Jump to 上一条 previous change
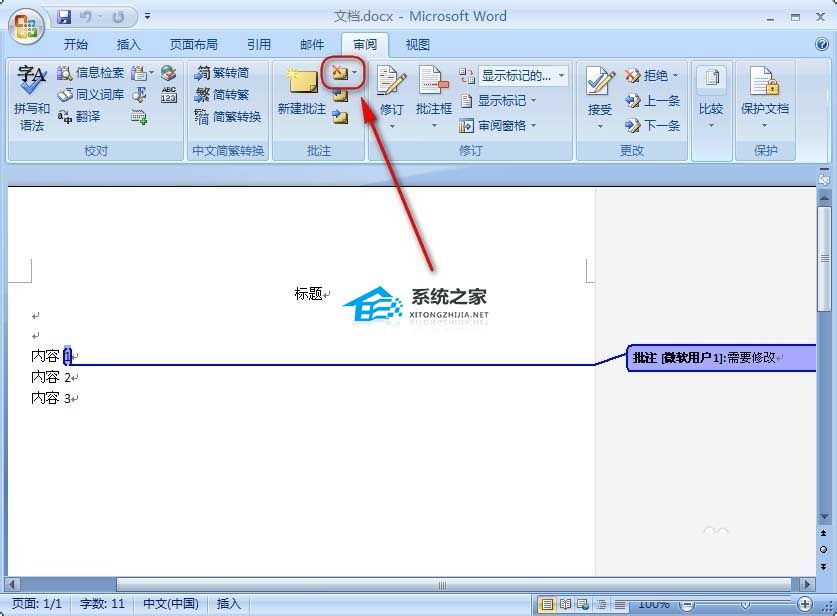This screenshot has width=837, height=616. (652, 100)
